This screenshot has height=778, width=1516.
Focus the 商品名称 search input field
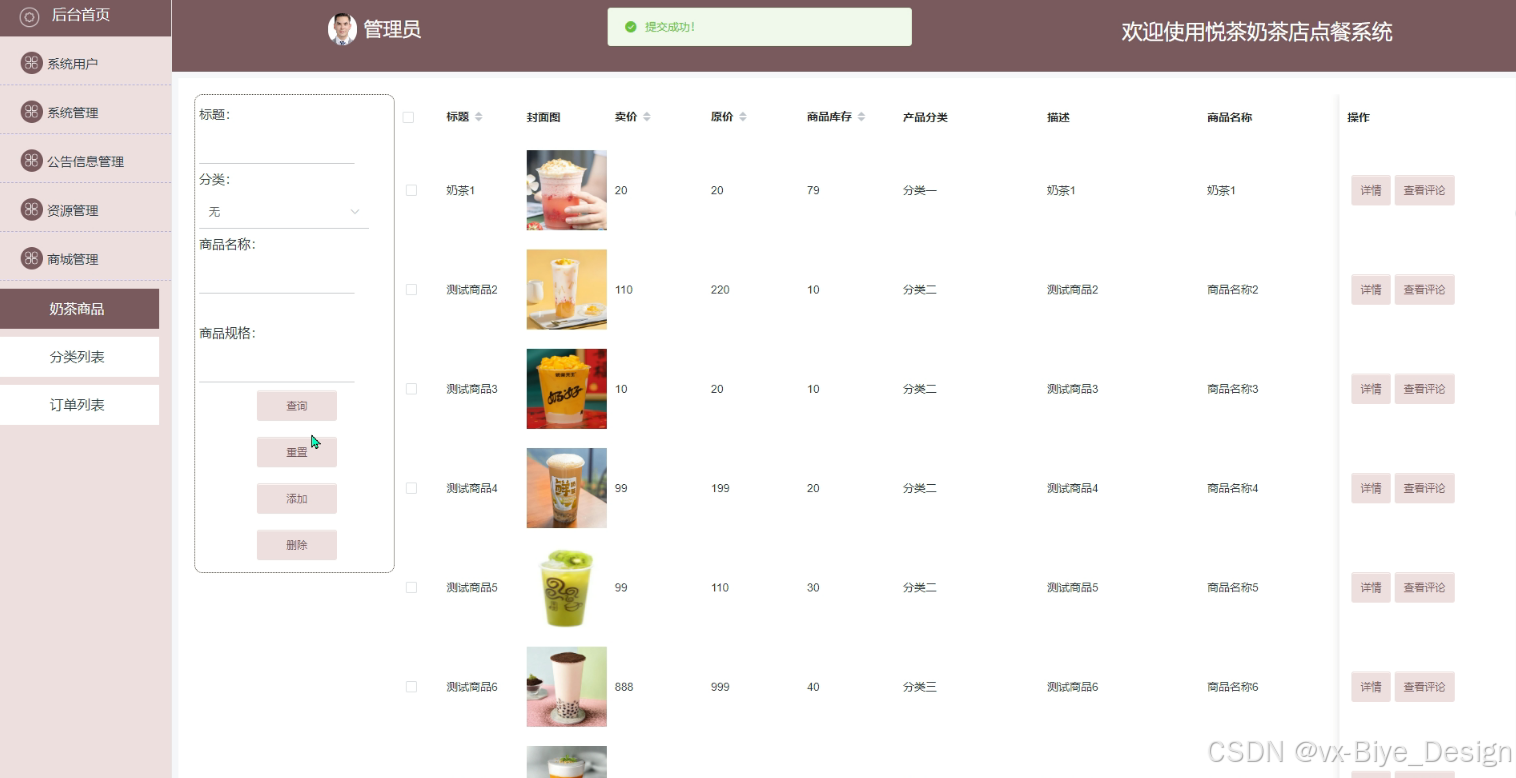[277, 277]
